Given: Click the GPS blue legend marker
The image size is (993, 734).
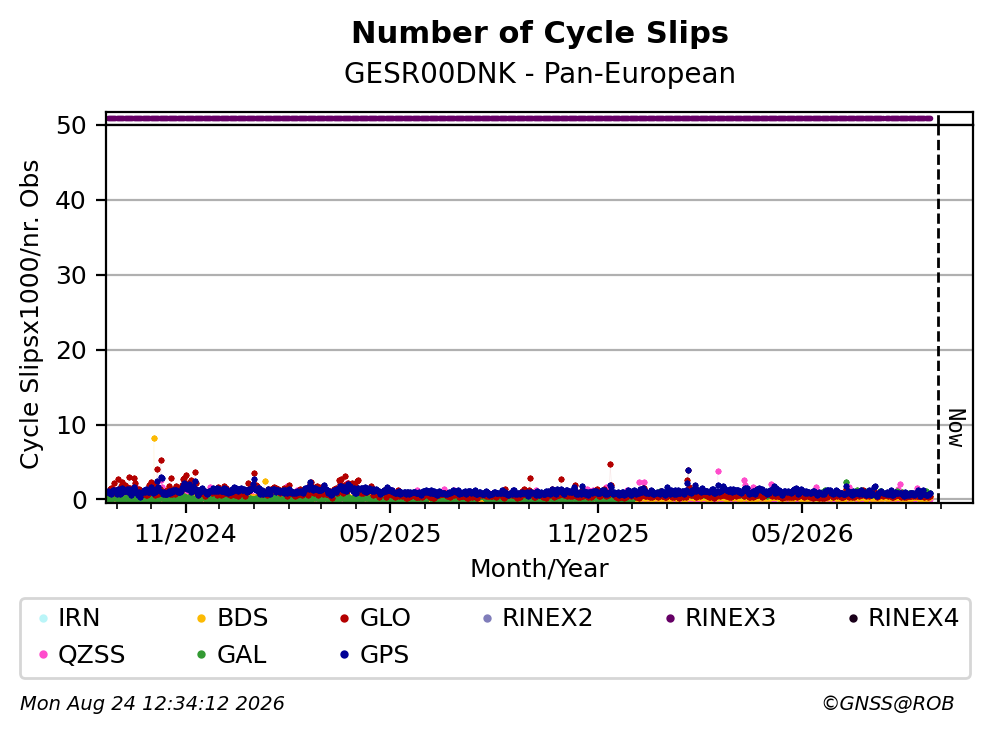Looking at the screenshot, I should (x=345, y=655).
